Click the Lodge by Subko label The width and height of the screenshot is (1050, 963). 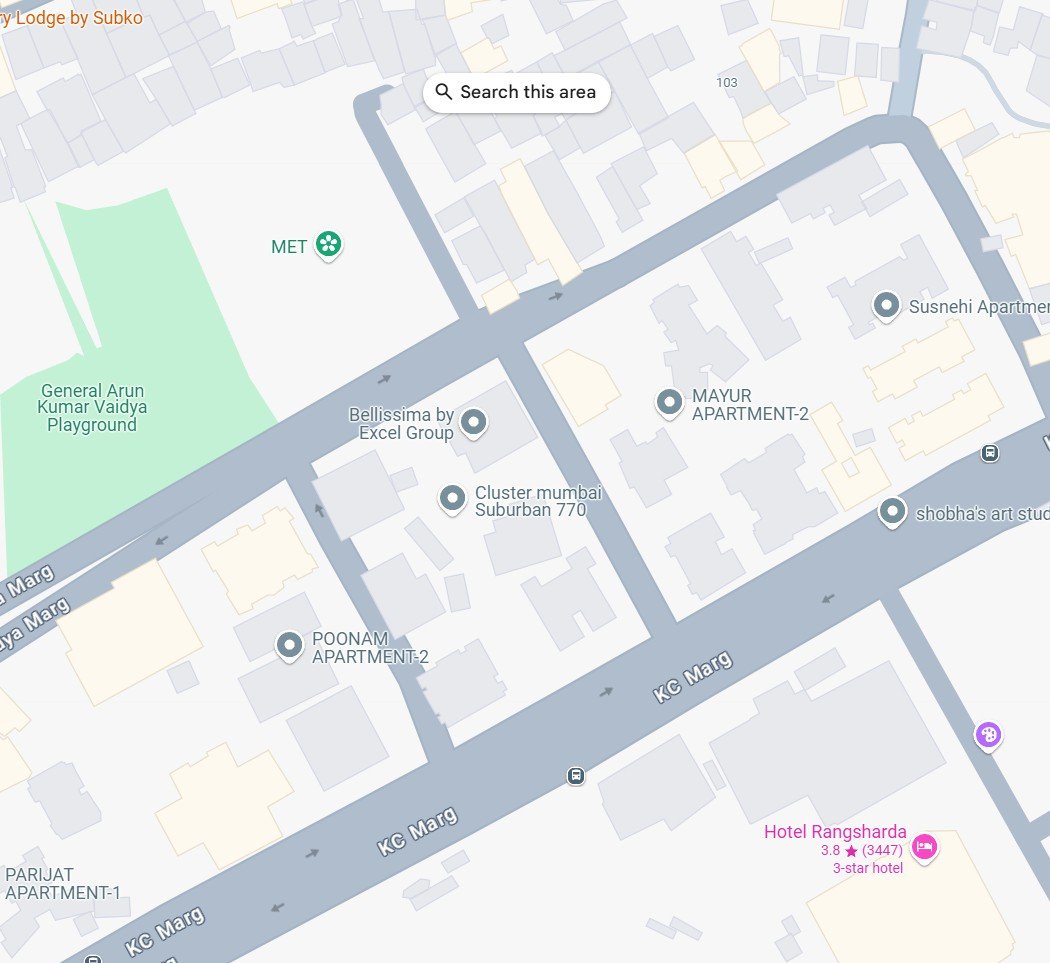[x=71, y=18]
